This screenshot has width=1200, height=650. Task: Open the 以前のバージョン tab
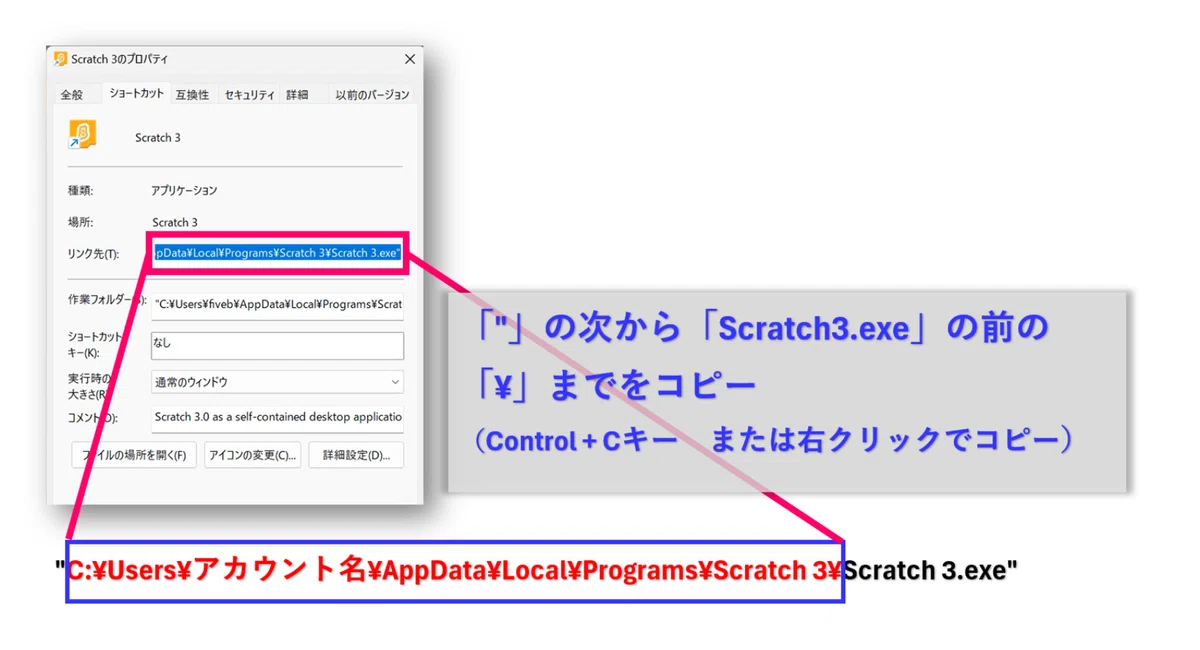point(372,95)
